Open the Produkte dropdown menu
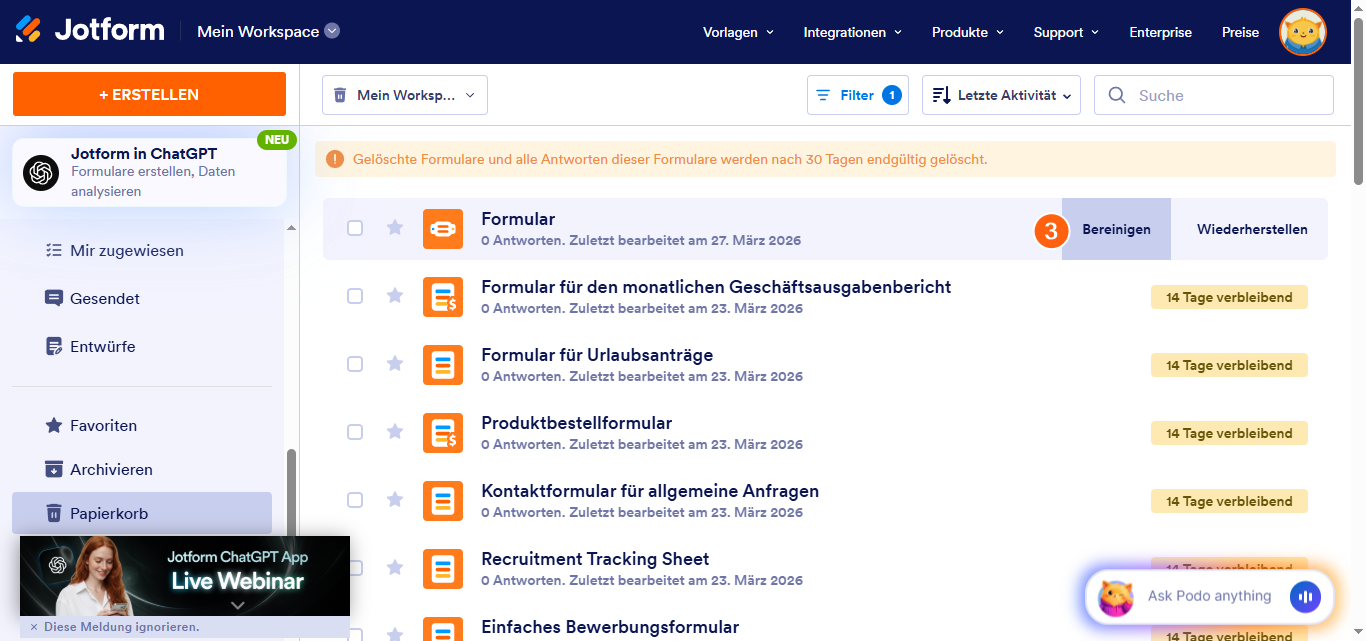Viewport: 1366px width, 641px height. [x=966, y=32]
